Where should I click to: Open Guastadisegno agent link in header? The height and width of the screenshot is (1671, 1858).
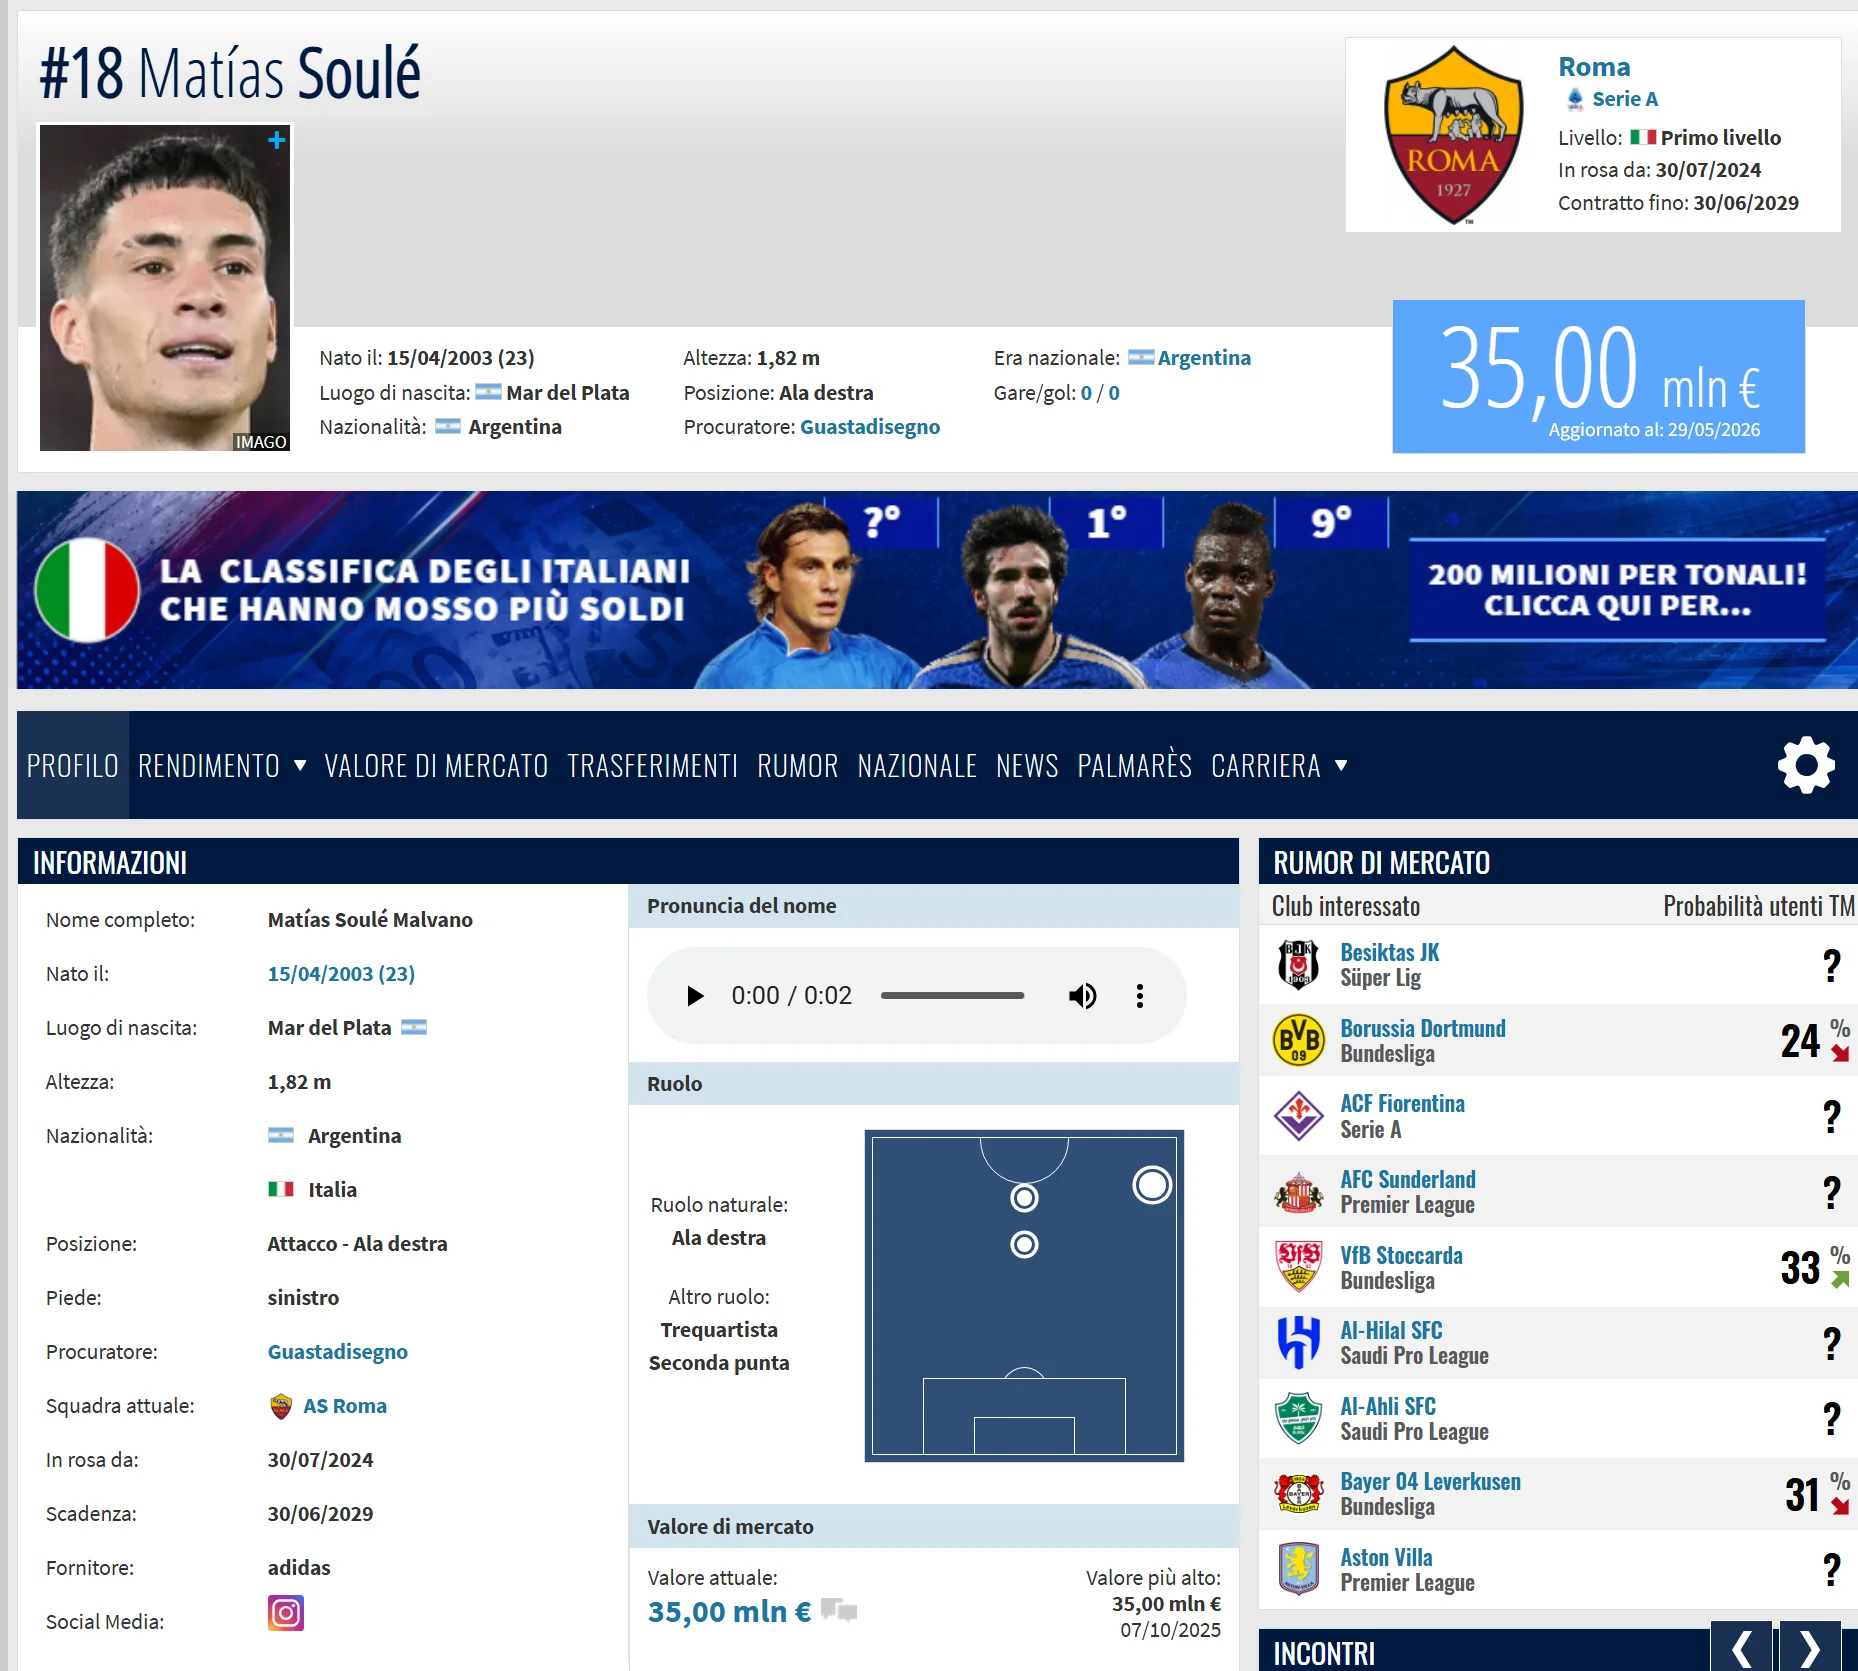(870, 427)
